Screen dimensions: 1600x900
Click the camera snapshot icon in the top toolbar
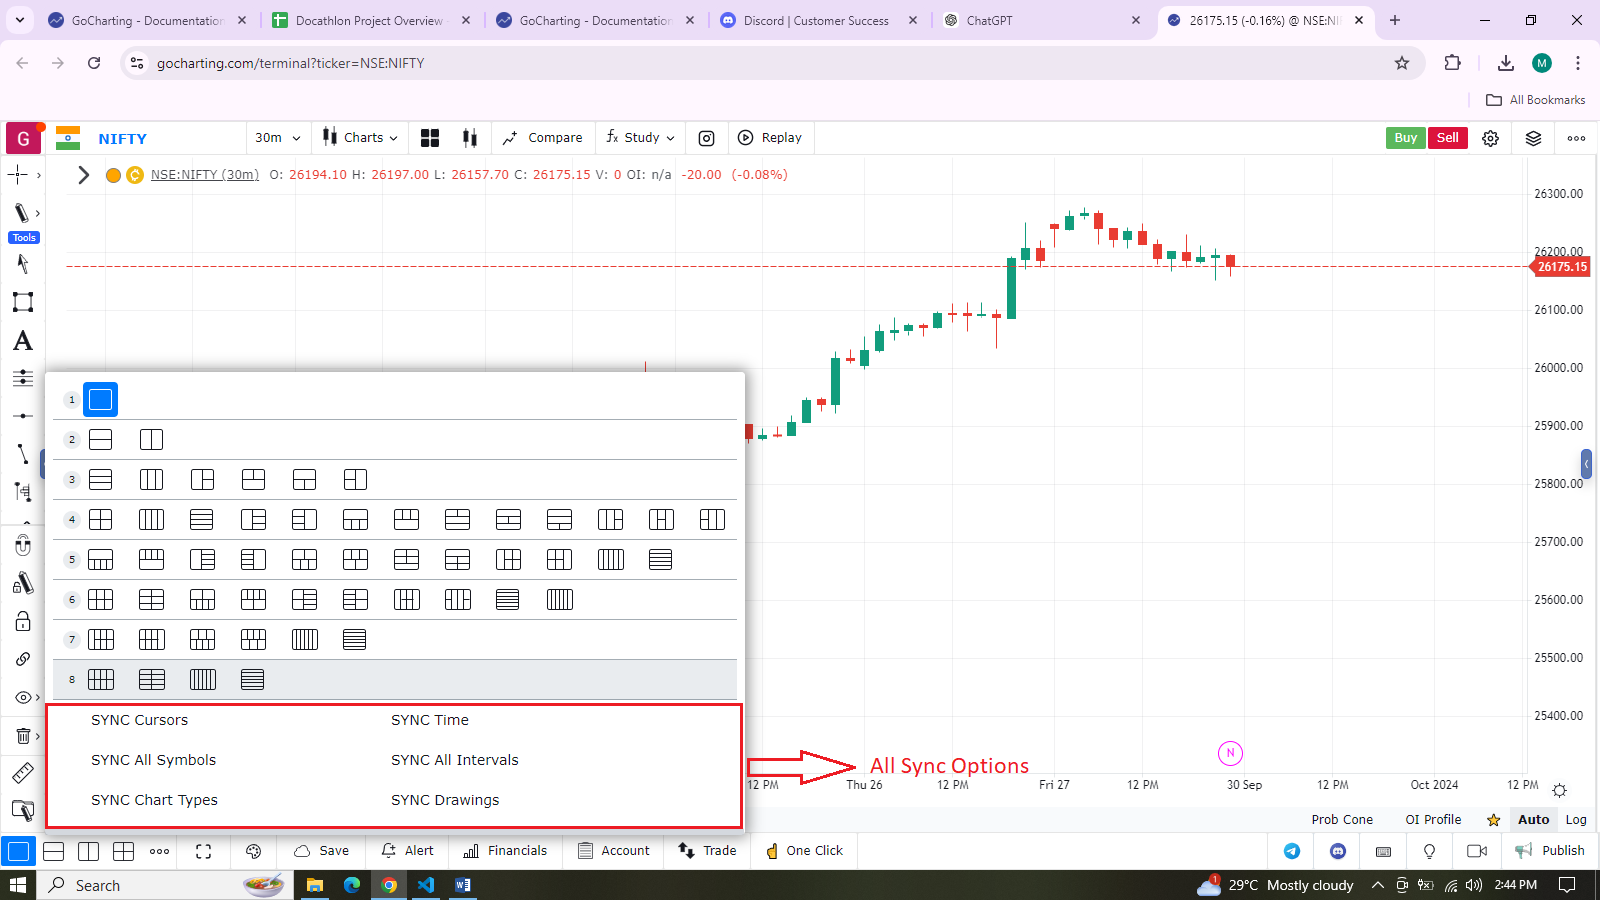(x=706, y=138)
